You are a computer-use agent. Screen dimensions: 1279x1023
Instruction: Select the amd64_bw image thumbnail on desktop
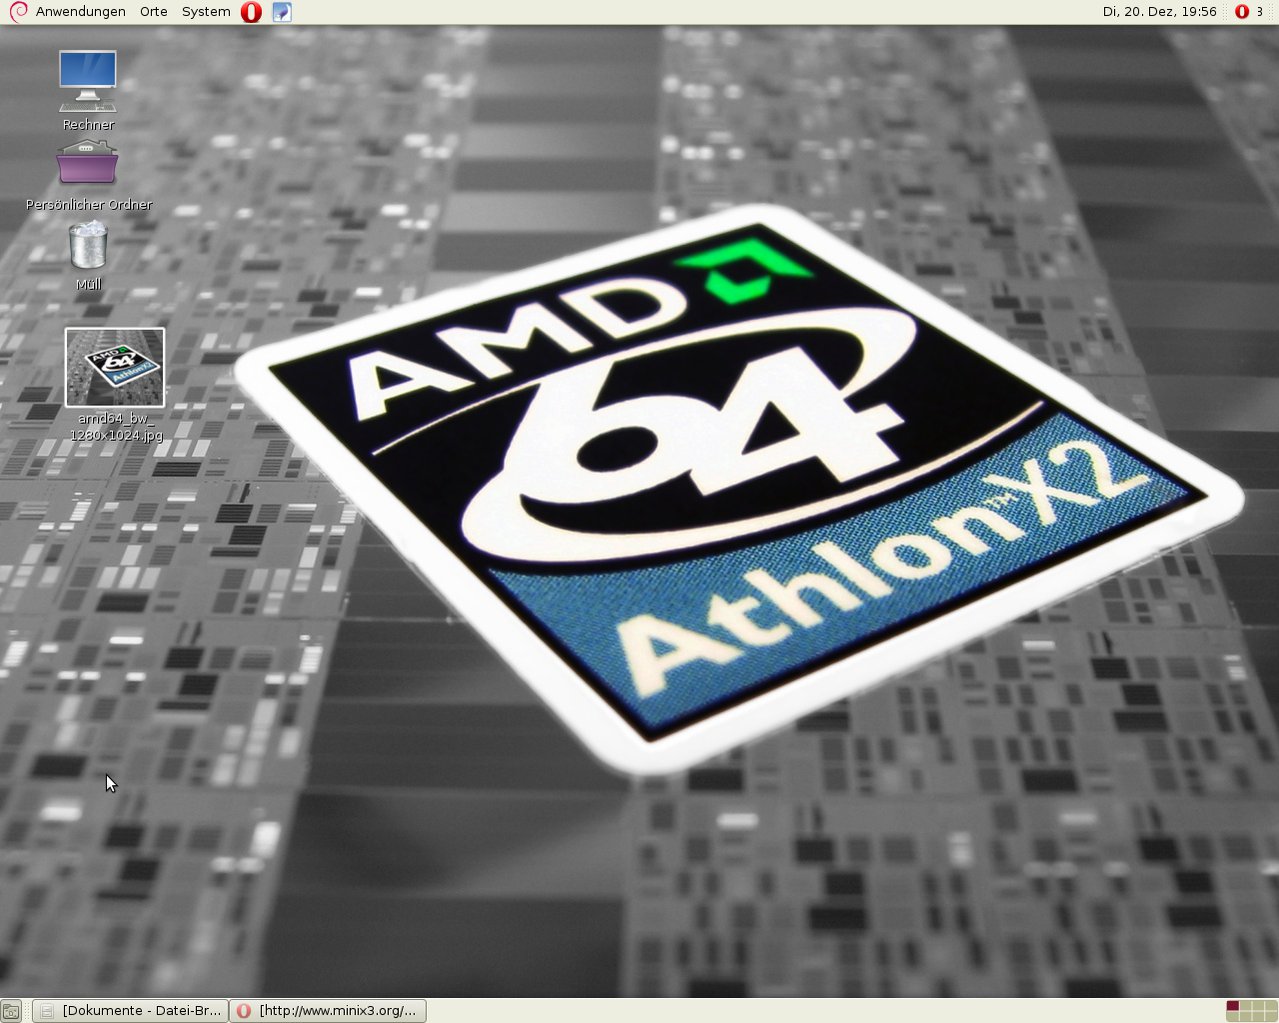coord(115,367)
